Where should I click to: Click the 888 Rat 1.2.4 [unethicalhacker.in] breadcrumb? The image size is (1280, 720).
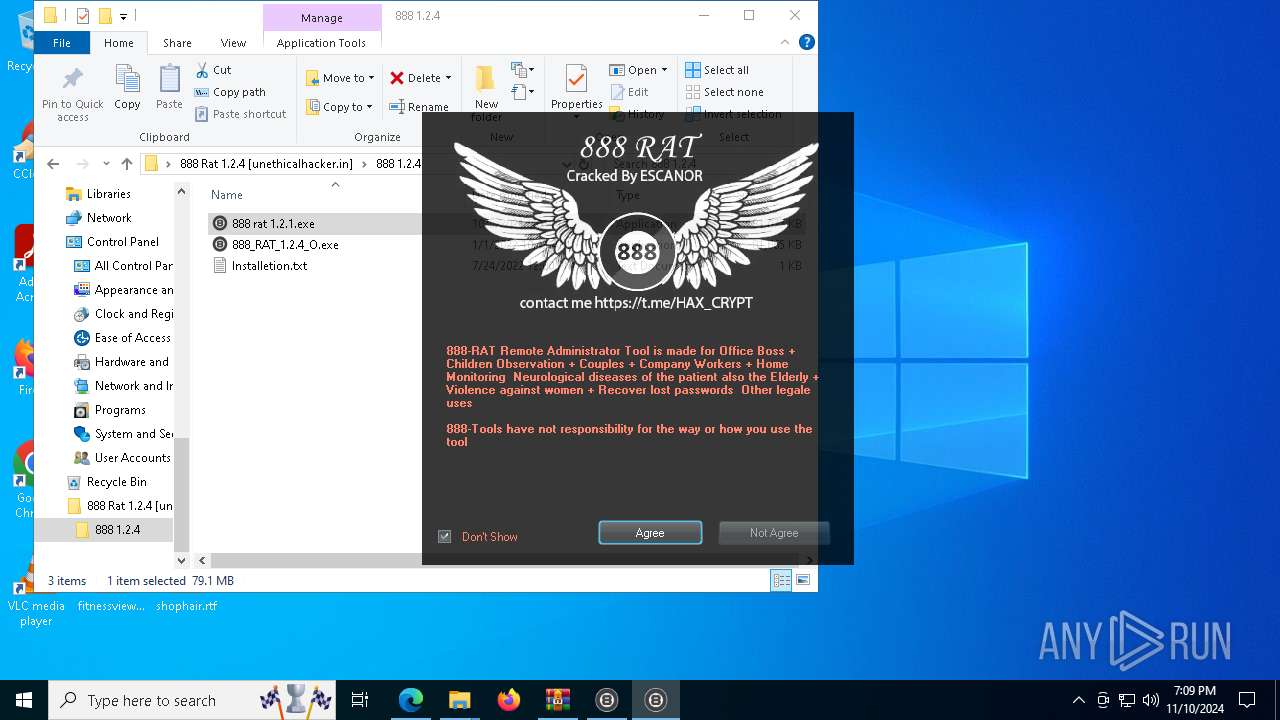266,164
